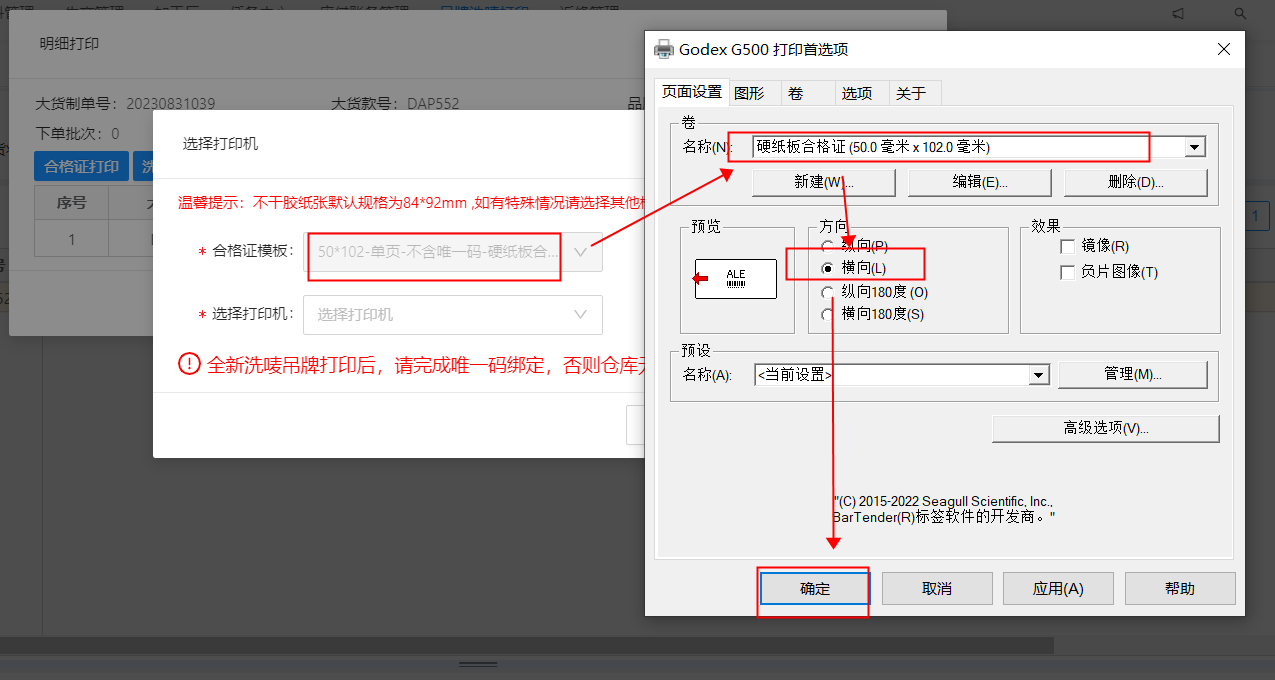The image size is (1275, 680).
Task: Enable the 镜像(R) mirror checkbox
Action: [x=1068, y=246]
